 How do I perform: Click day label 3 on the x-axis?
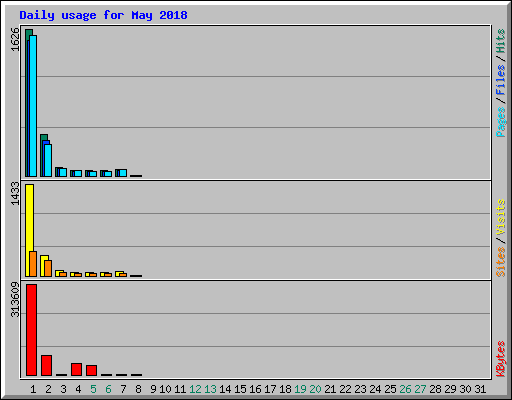tap(63, 389)
